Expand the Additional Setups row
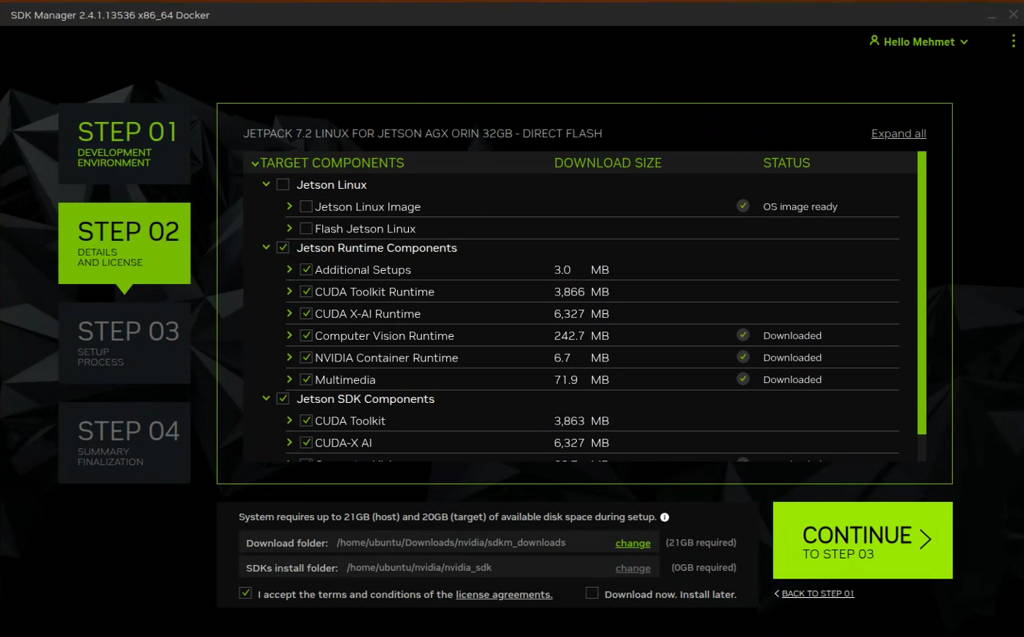 (289, 269)
